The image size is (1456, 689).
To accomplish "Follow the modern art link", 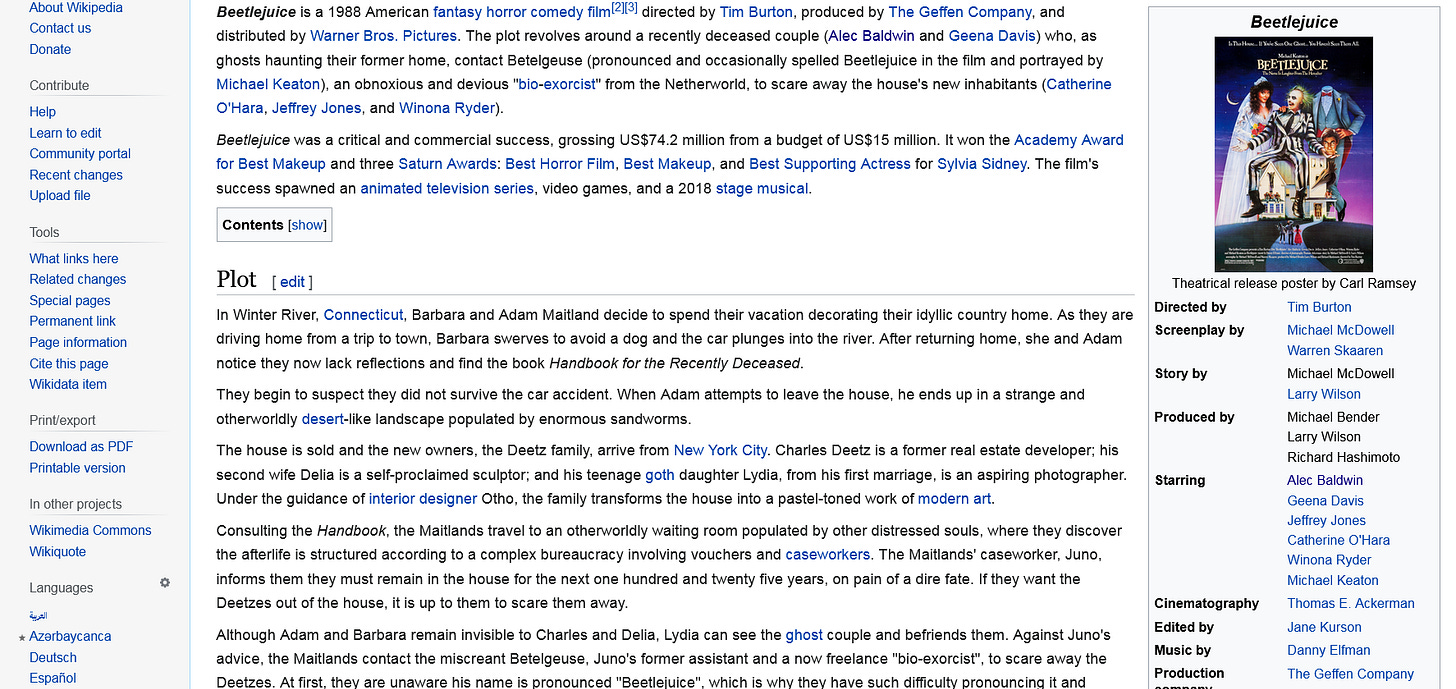I will [x=955, y=499].
